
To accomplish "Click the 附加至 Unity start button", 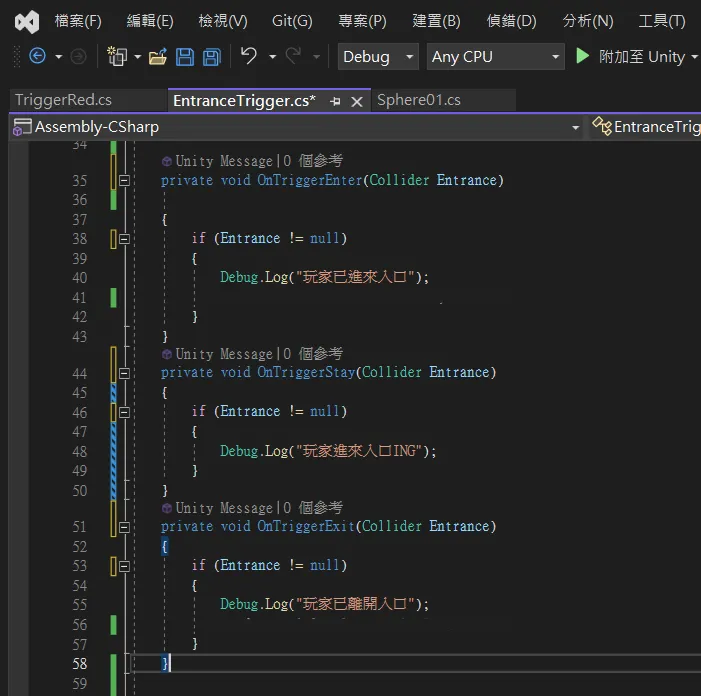I will (x=630, y=57).
